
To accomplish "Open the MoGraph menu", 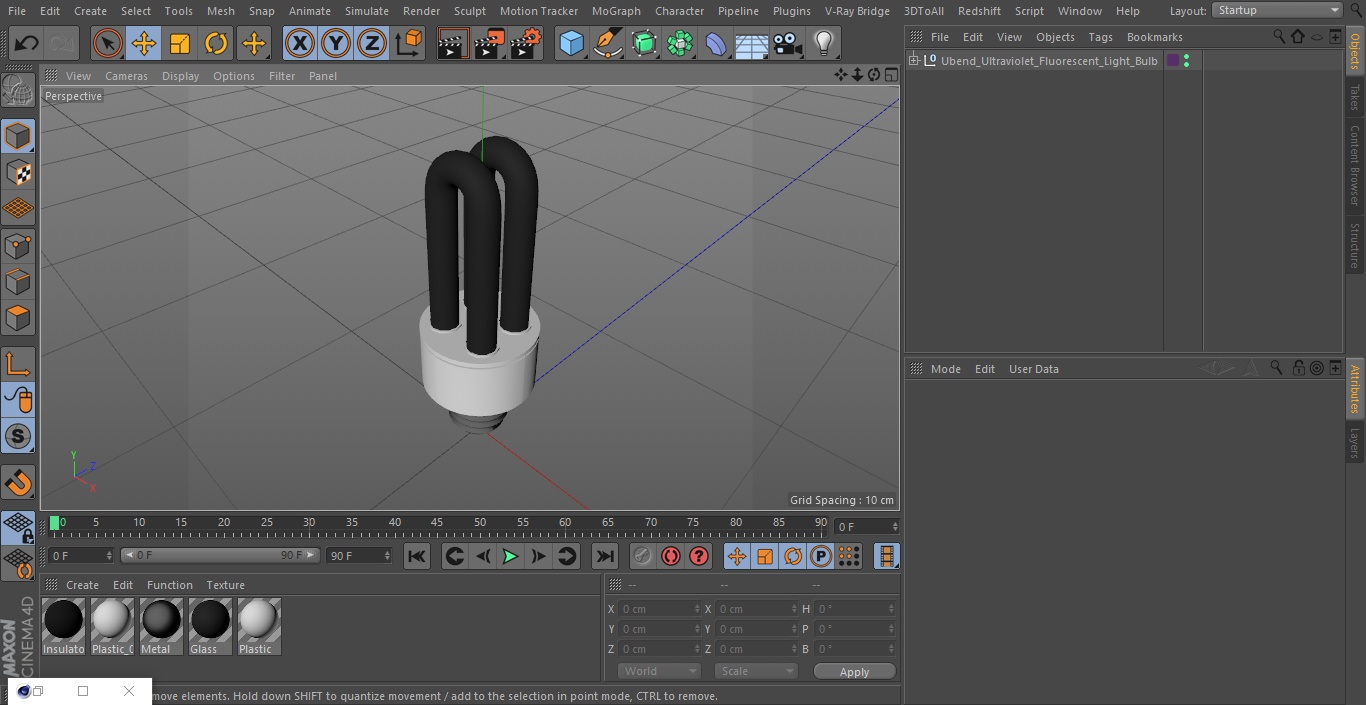I will (616, 11).
